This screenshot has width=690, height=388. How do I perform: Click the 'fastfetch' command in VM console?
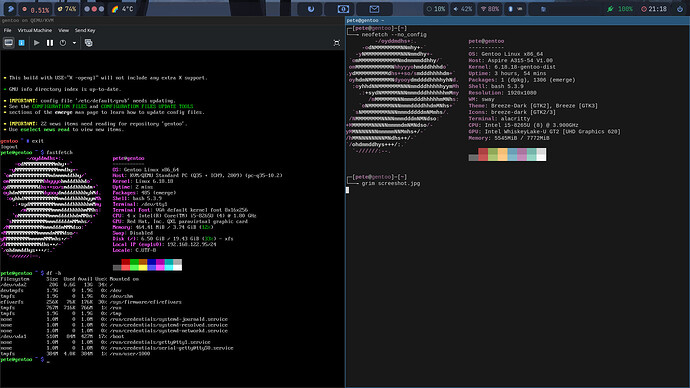(59, 153)
